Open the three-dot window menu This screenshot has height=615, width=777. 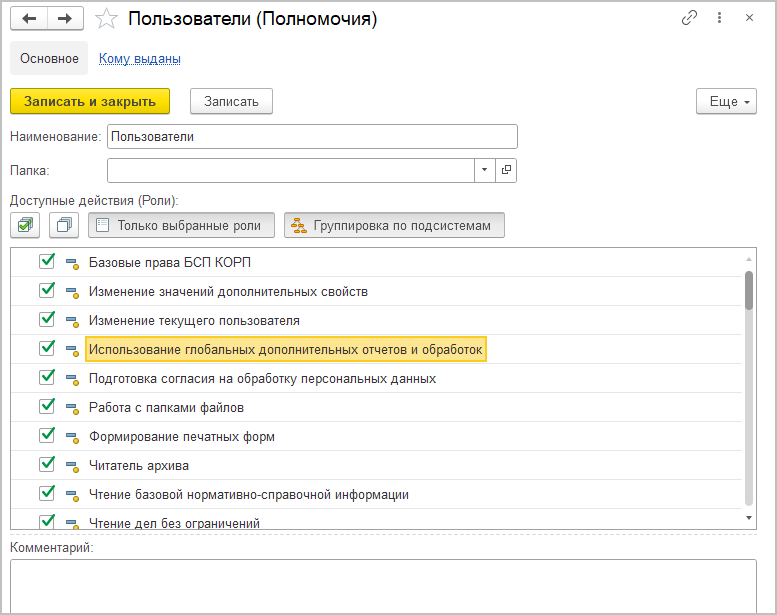pyautogui.click(x=720, y=18)
